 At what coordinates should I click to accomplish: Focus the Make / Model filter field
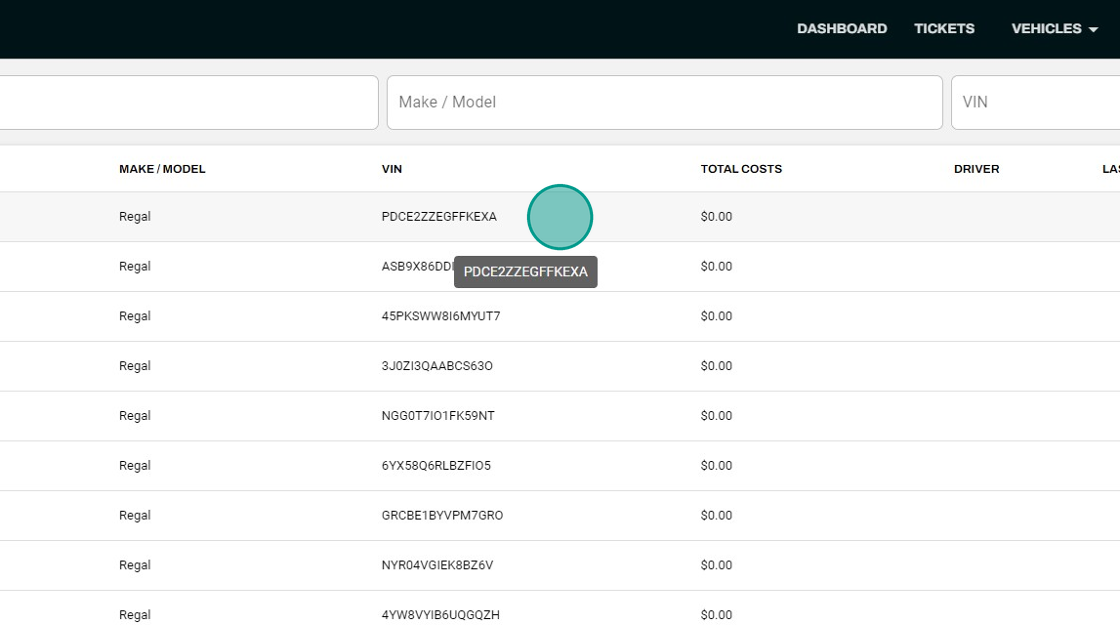pos(664,102)
